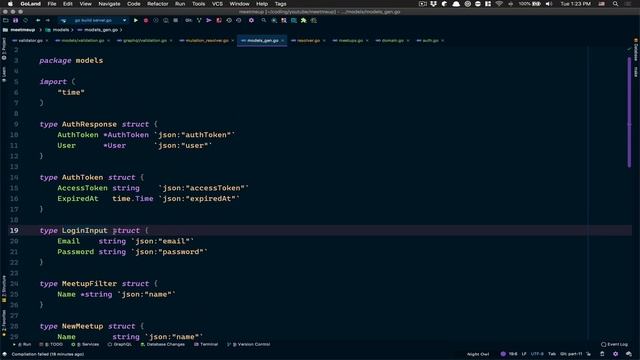The height and width of the screenshot is (360, 640).
Task: Open the Event Log
Action: pos(614,344)
